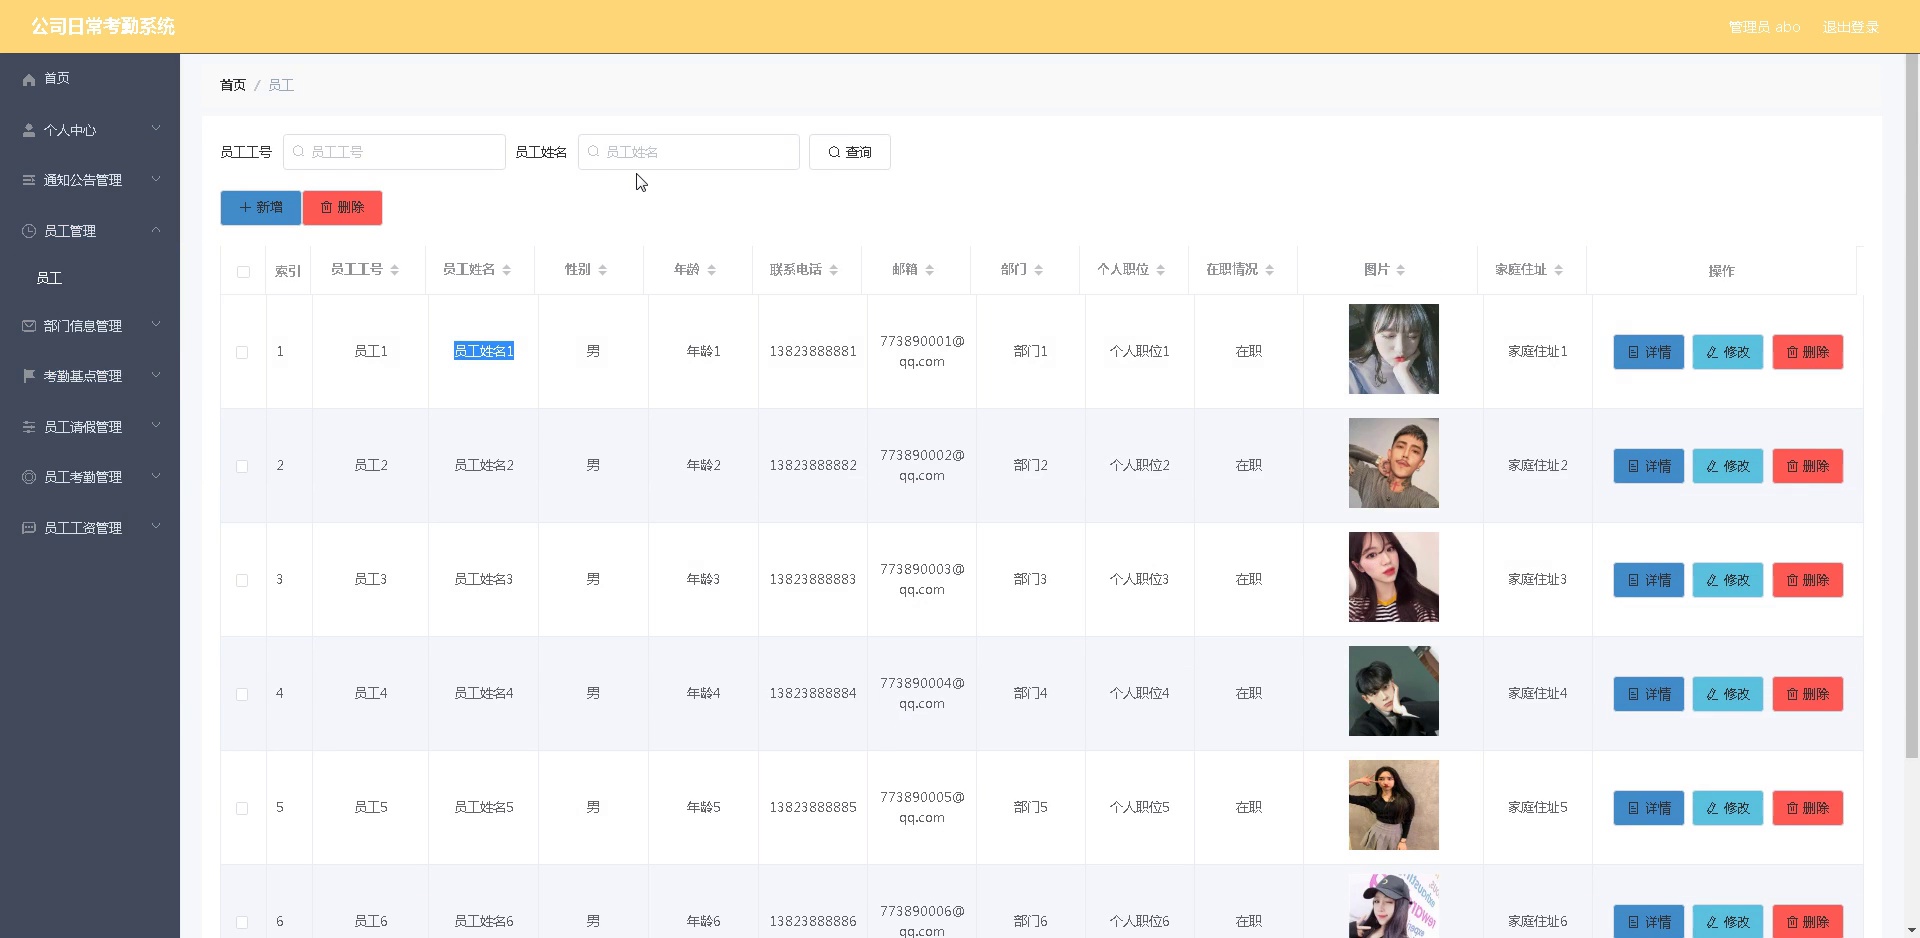Screen dimensions: 1920x938
Task: Focus the 员工工号 input field
Action: point(394,152)
